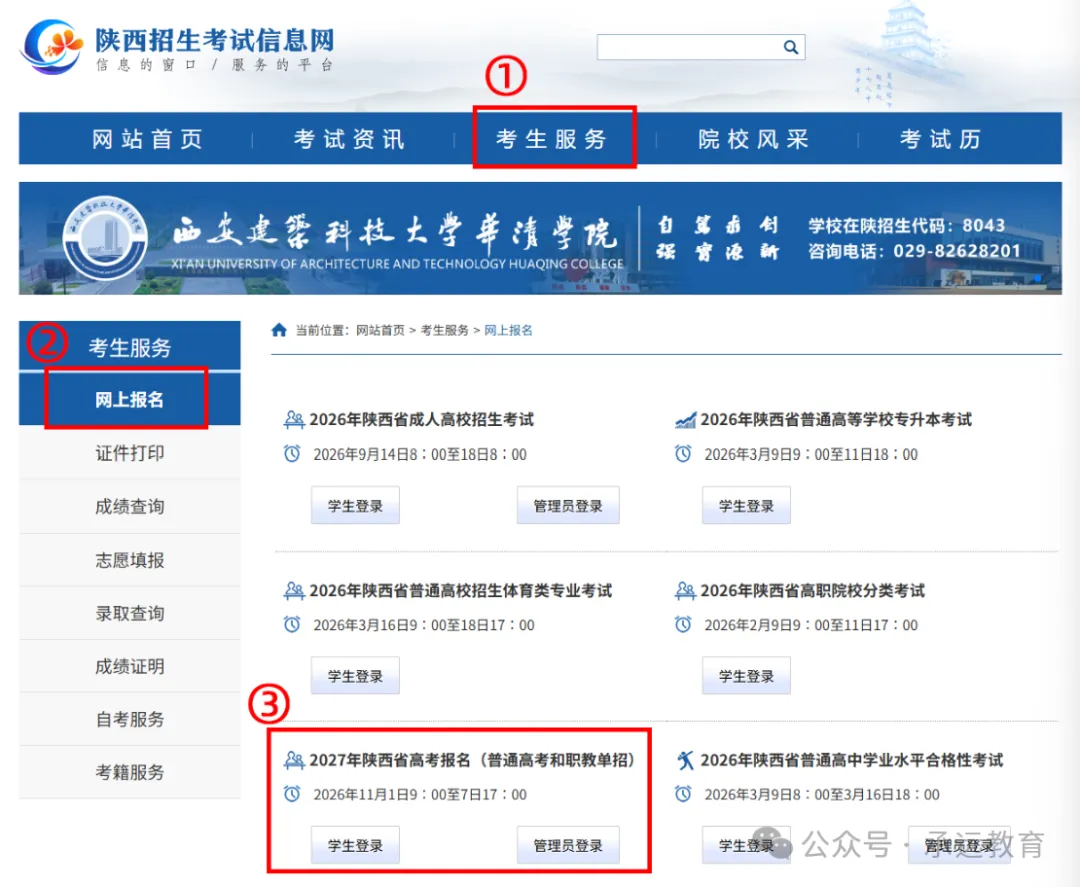Screen dimensions: 1080x887
Task: Click the 学业水平合格性考试 title text
Action: (852, 760)
